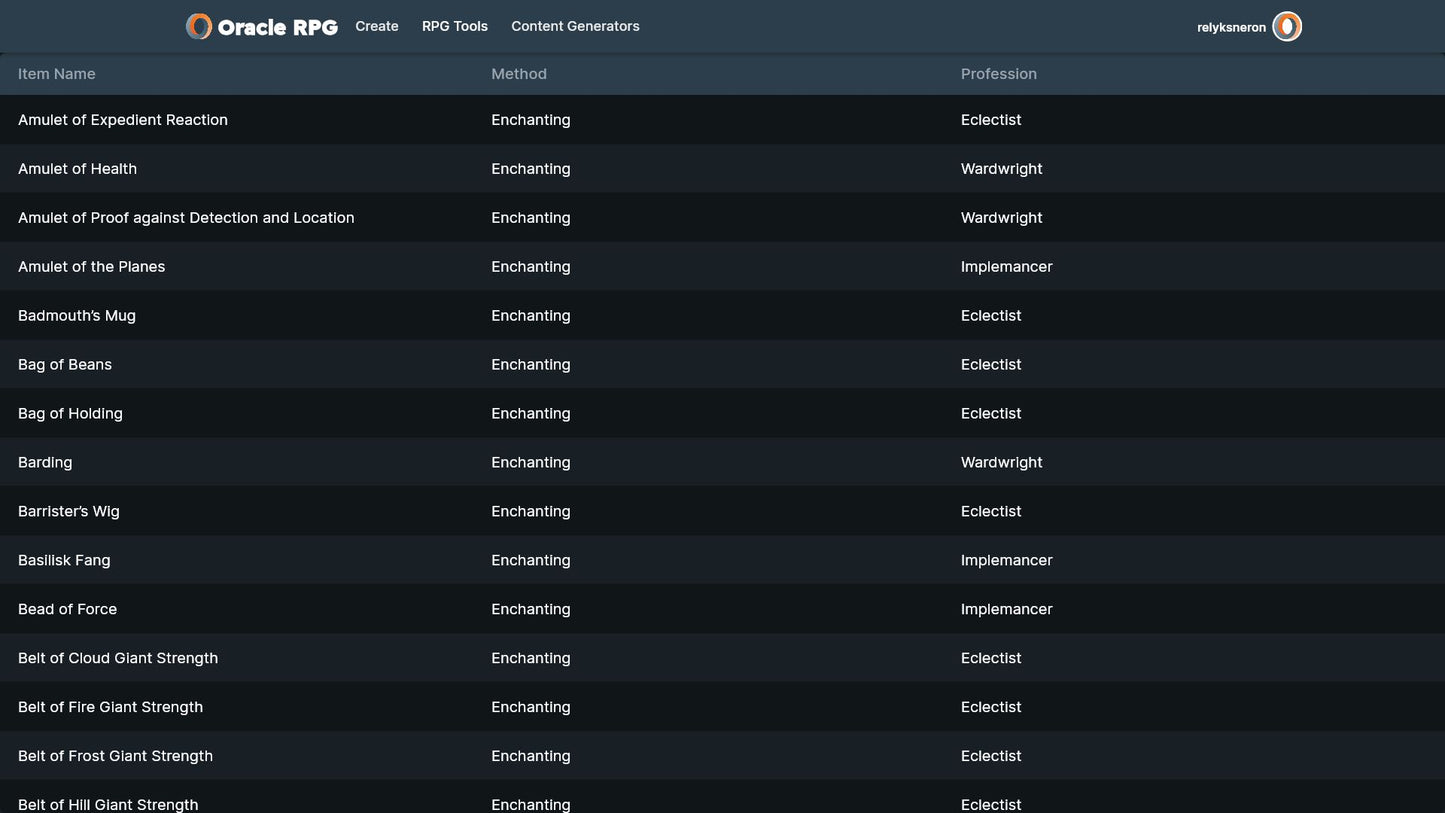Open the Create menu
The width and height of the screenshot is (1445, 813).
[377, 27]
